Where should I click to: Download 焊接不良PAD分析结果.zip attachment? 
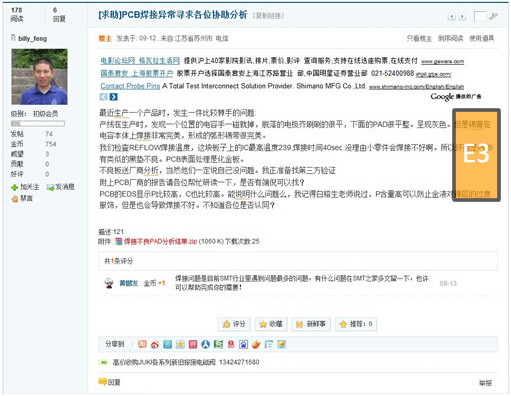[x=160, y=241]
